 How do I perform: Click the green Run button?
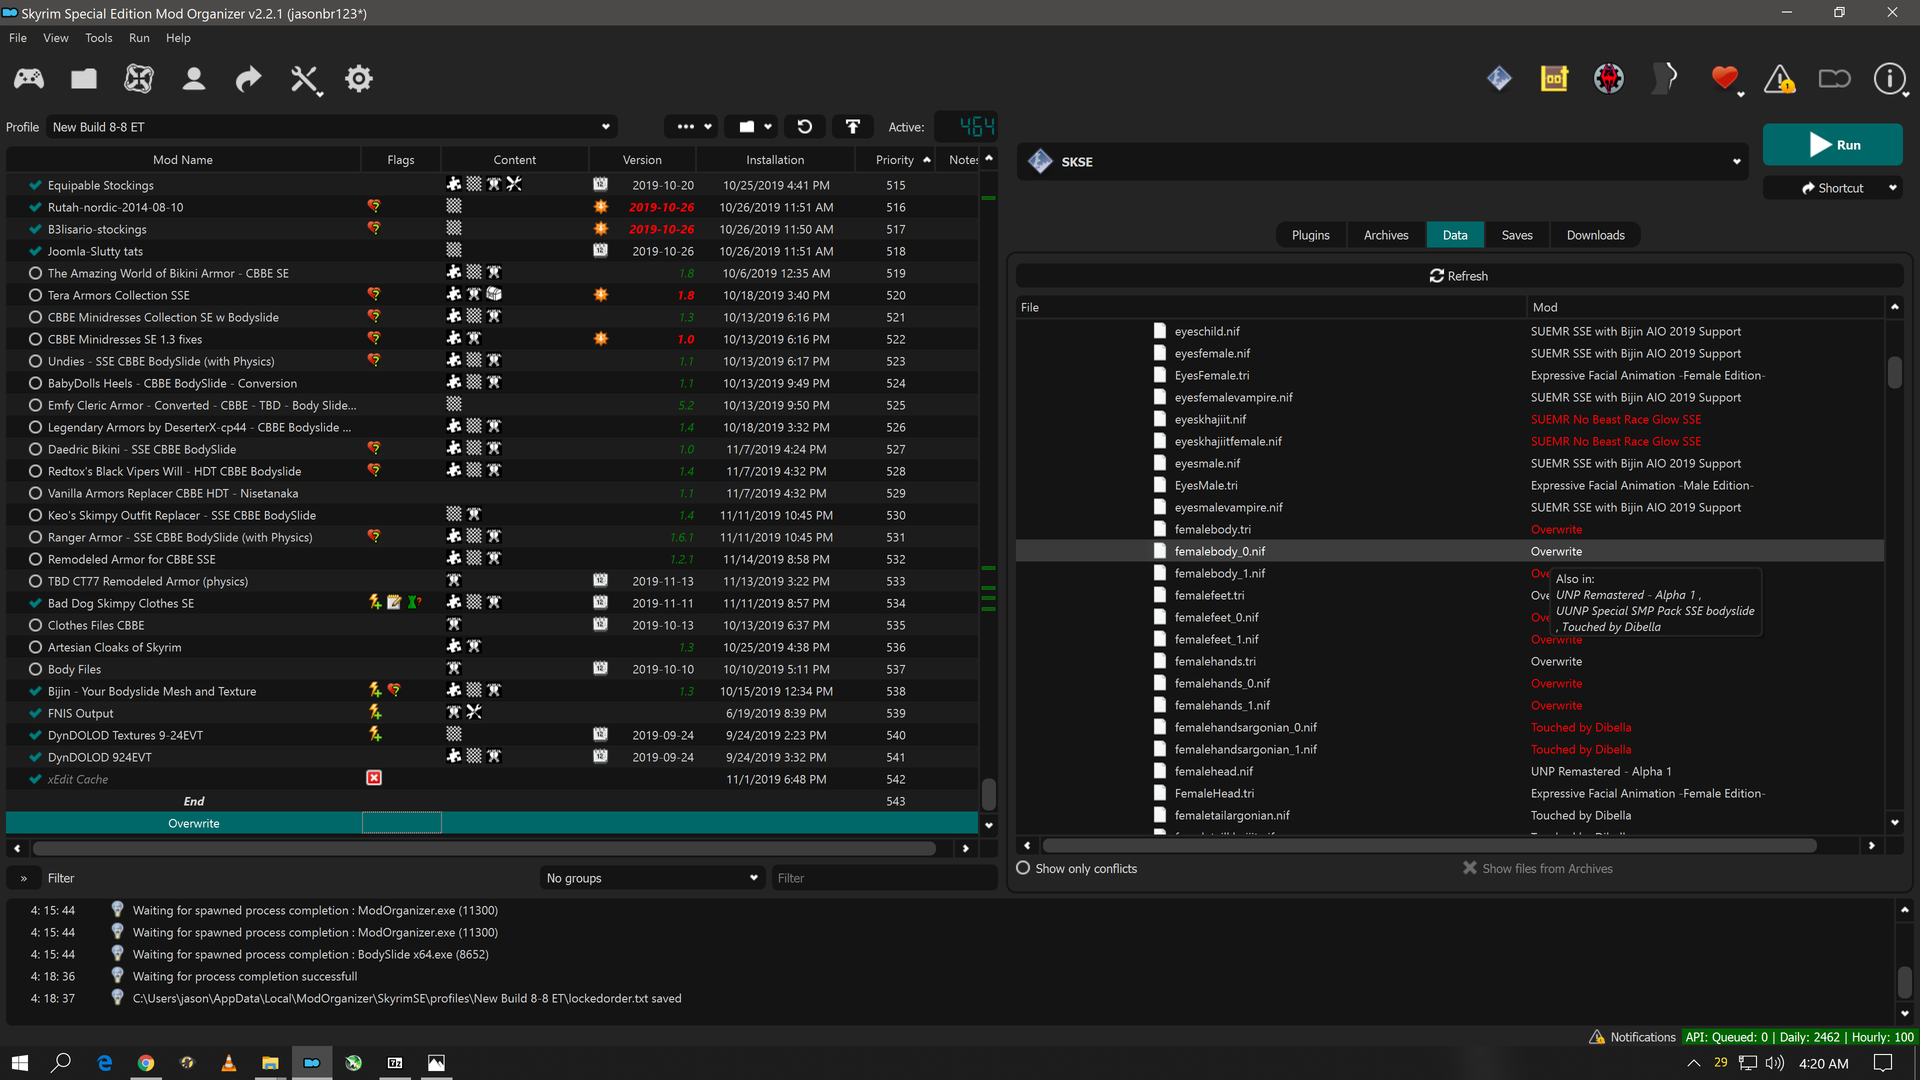pos(1832,145)
